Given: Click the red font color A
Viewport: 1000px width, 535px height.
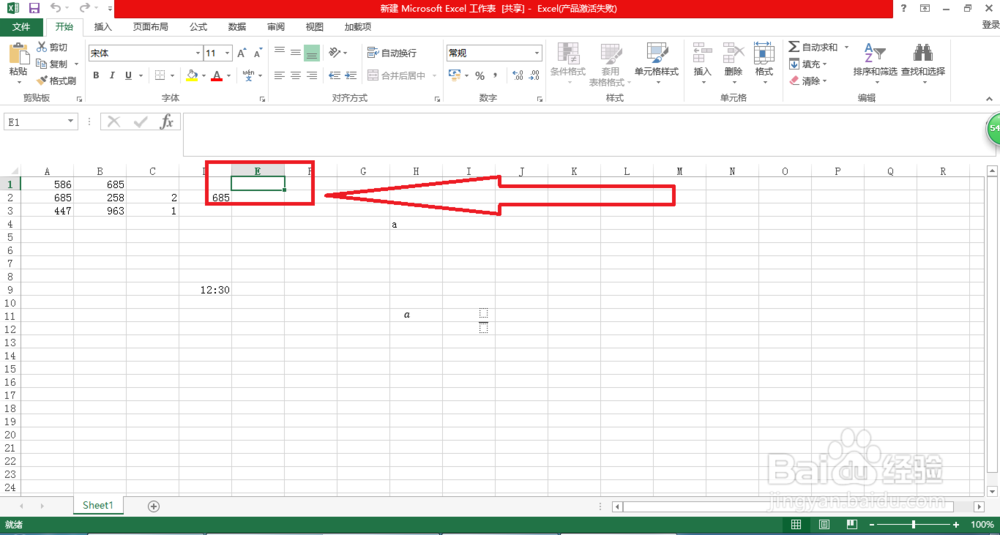Looking at the screenshot, I should pos(217,75).
